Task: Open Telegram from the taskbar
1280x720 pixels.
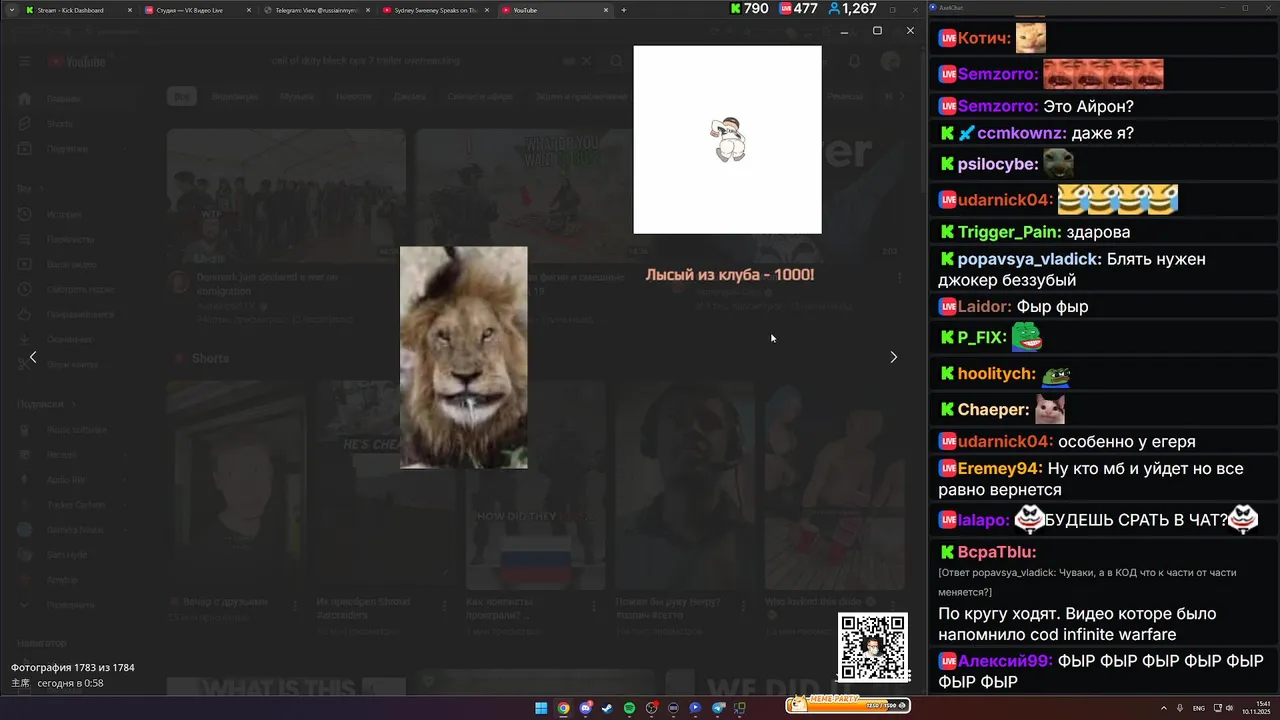Action: pyautogui.click(x=717, y=708)
